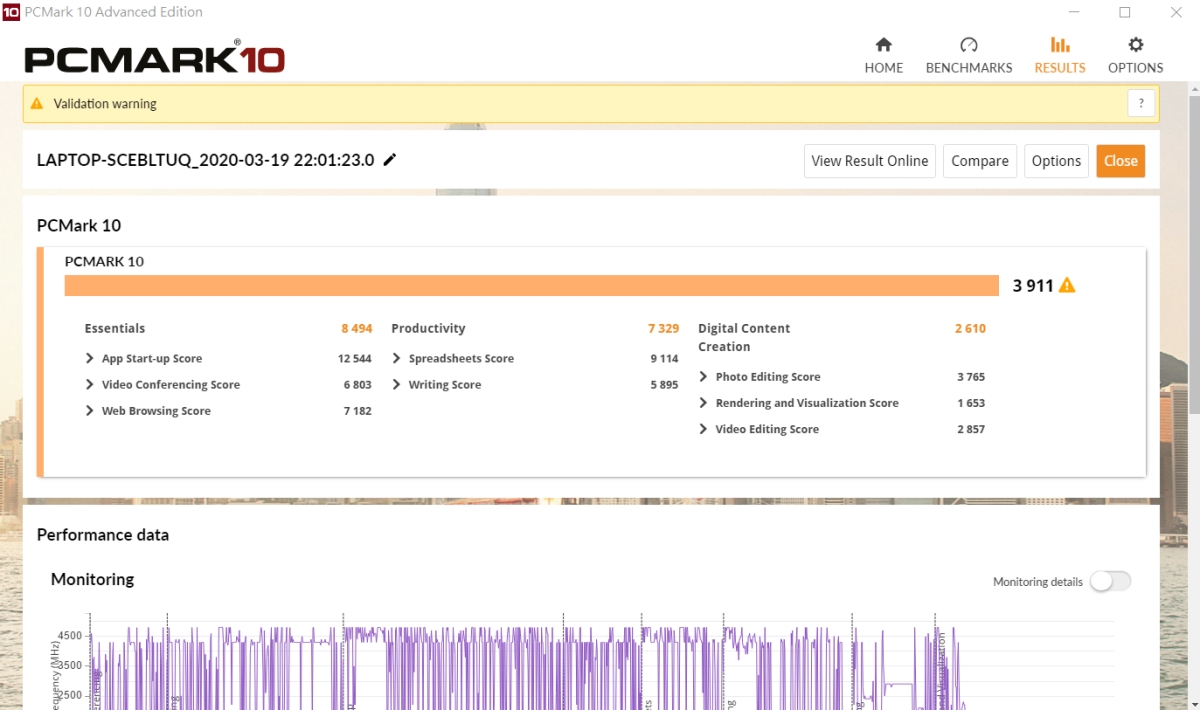Click the PCMark 10 logo
Viewport: 1200px width, 710px height.
[x=155, y=58]
